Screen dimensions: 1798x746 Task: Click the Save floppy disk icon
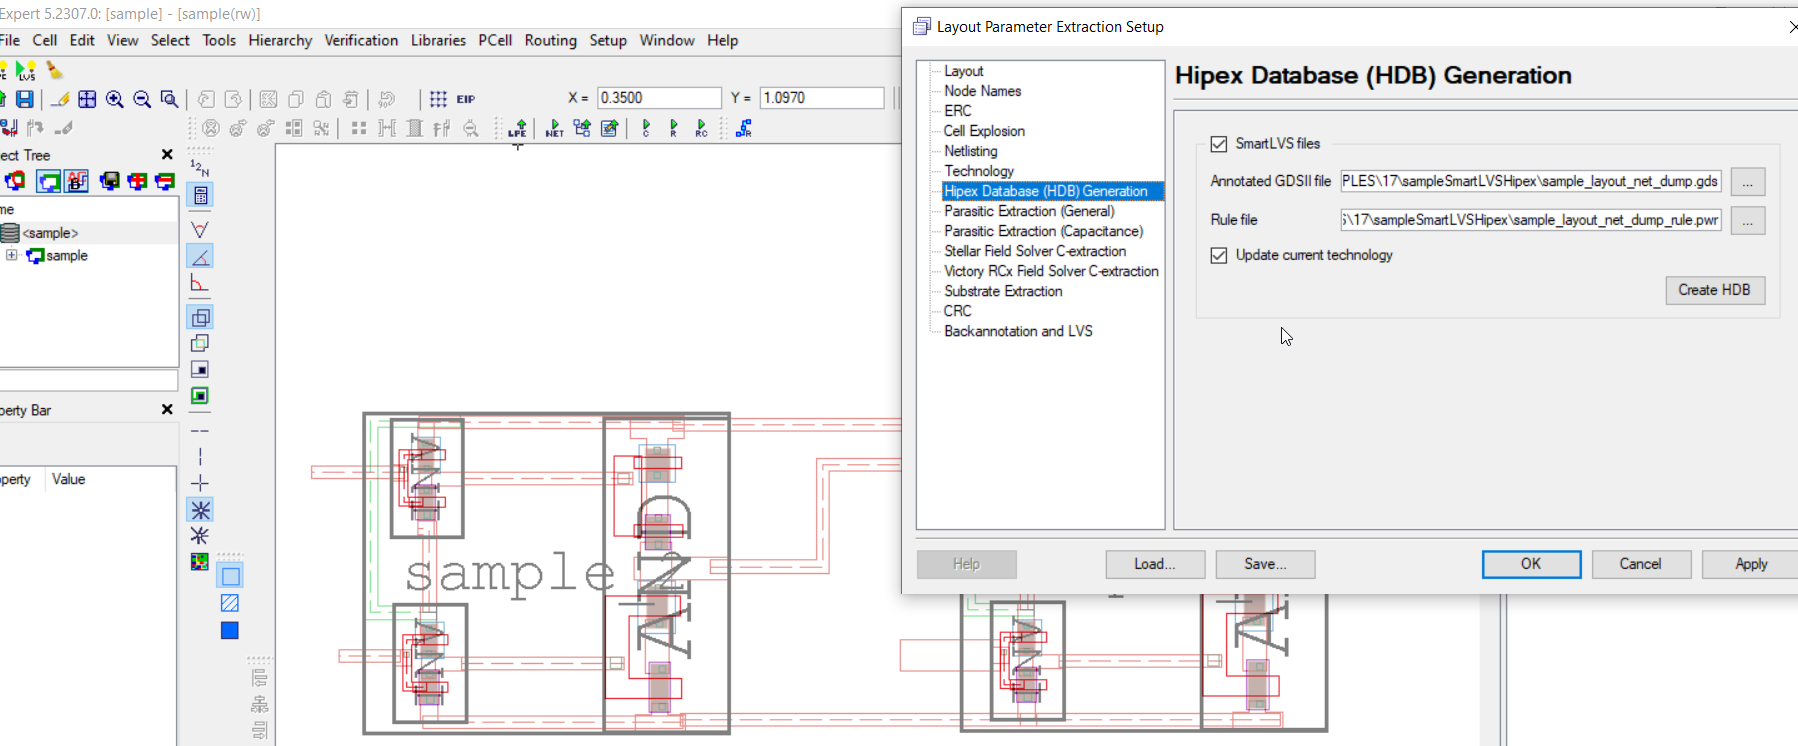tap(25, 99)
